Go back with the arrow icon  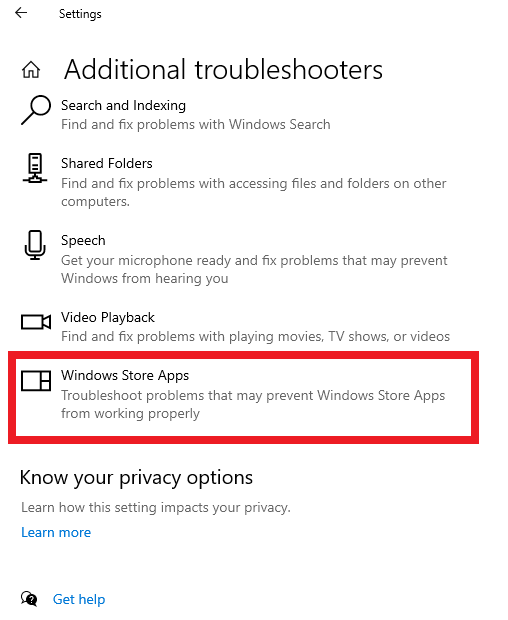pos(21,13)
